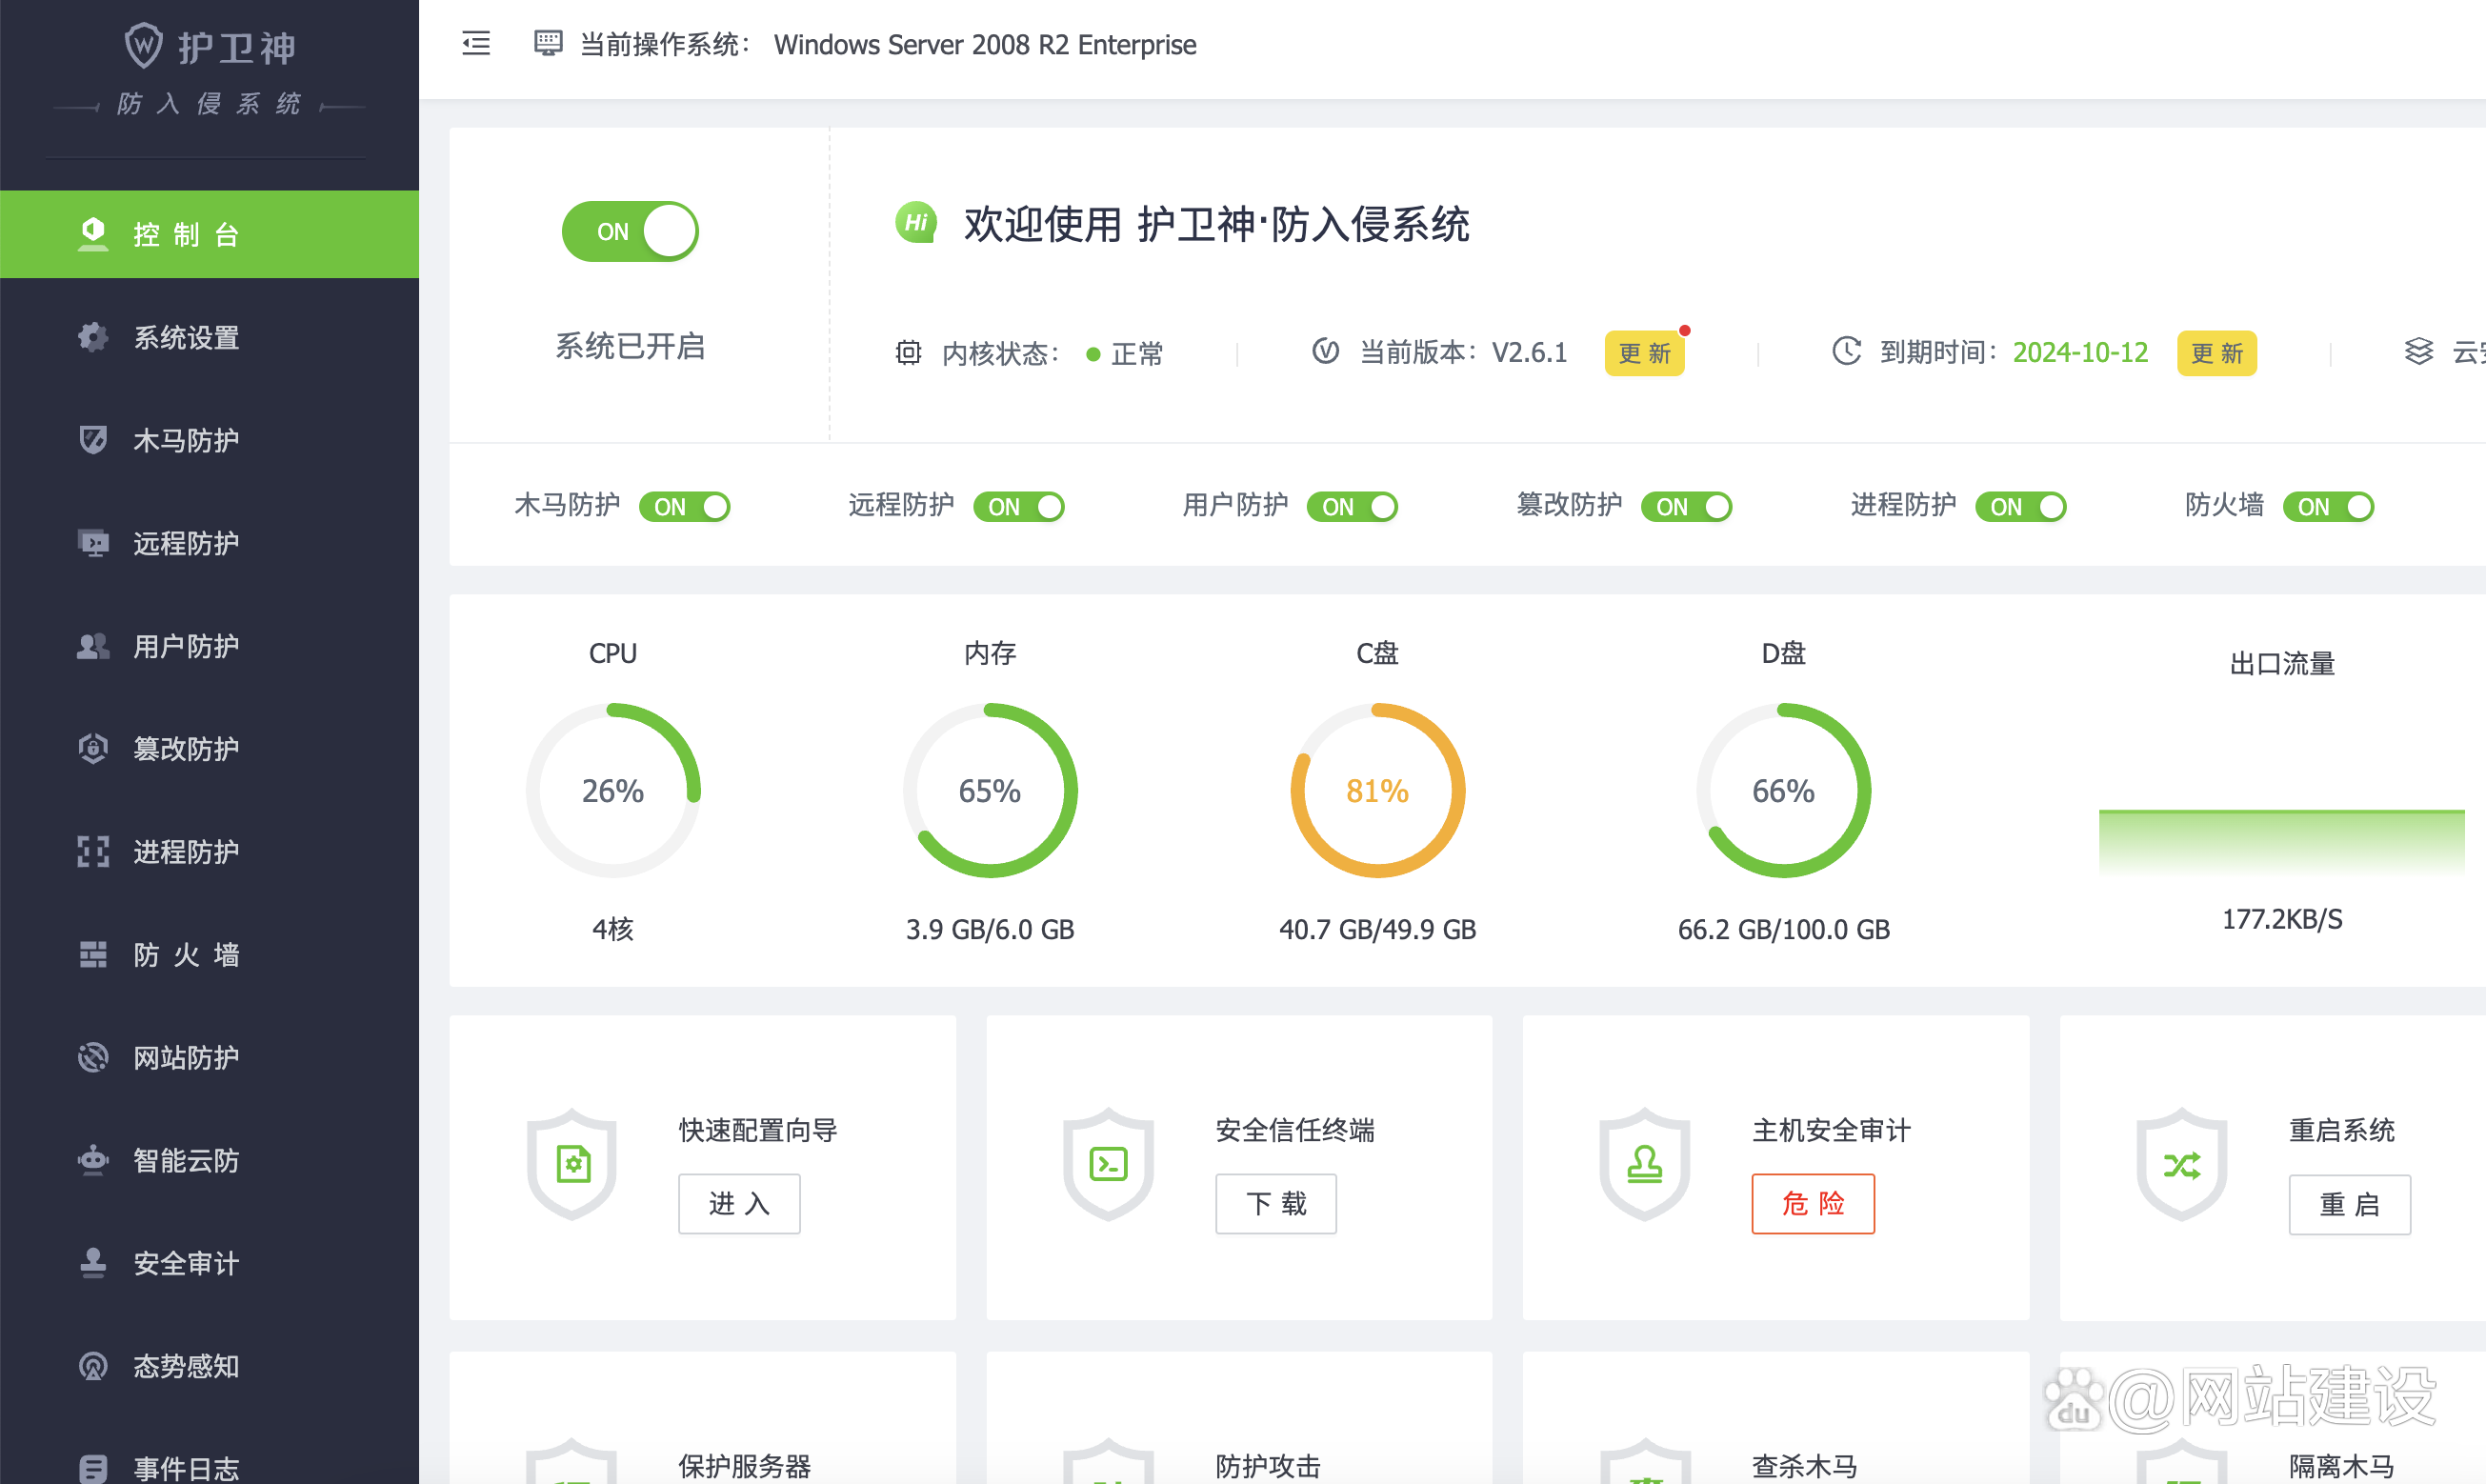Click the brick wall icon for 防火墙 in sidebar
The height and width of the screenshot is (1484, 2486).
tap(93, 954)
